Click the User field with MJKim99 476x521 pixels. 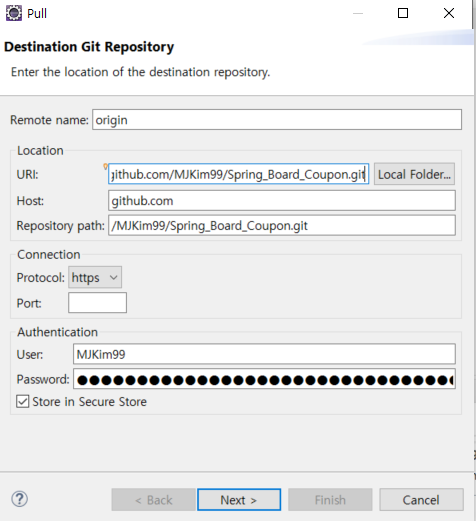(264, 354)
